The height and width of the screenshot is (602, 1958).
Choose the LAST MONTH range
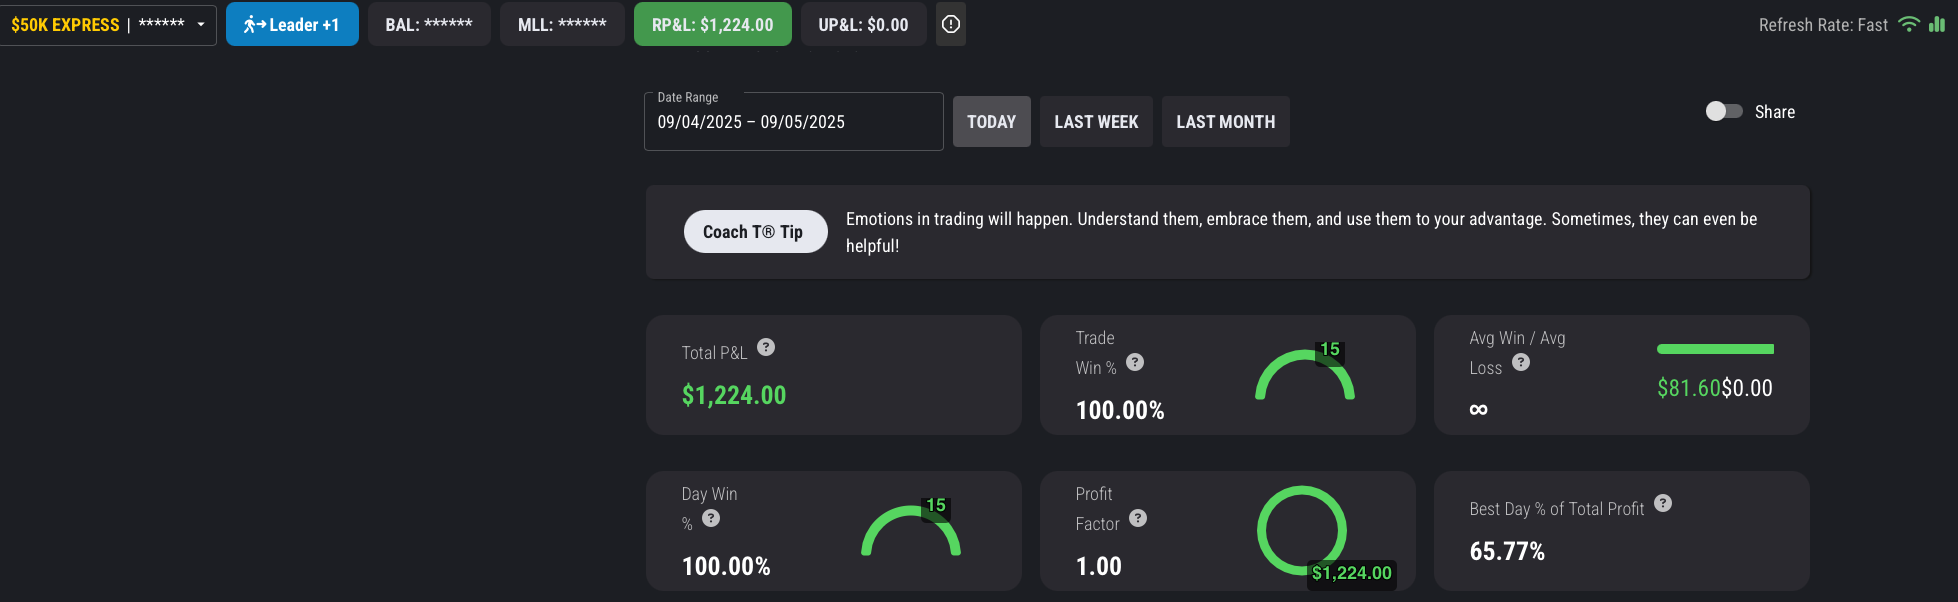(x=1225, y=122)
